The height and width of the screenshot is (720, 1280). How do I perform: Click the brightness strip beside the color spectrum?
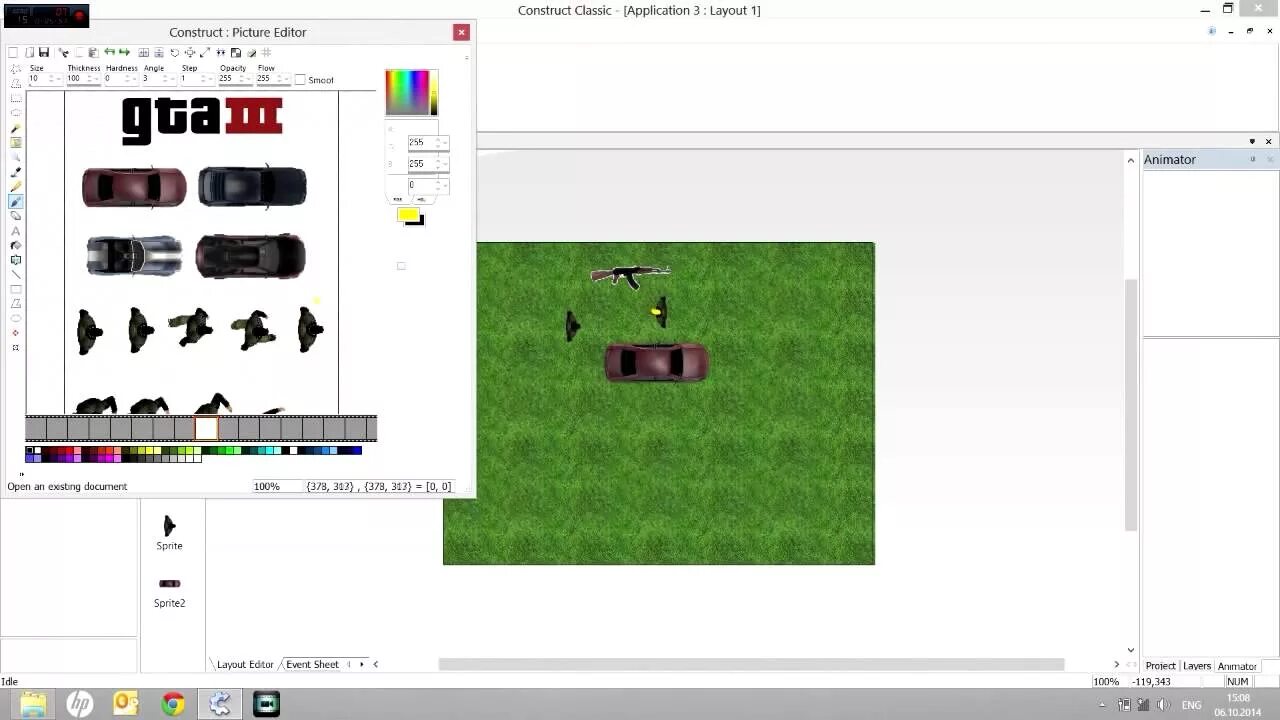434,92
